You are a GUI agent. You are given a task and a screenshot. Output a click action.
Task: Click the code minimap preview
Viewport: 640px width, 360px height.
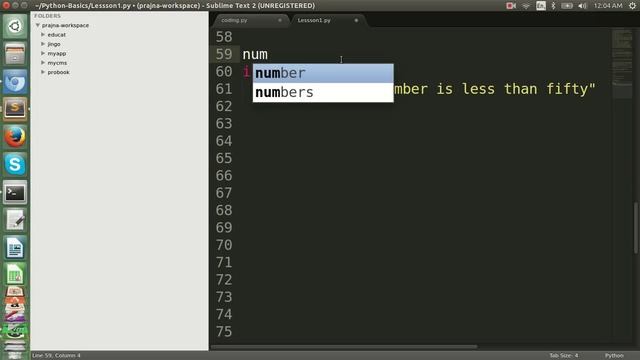[x=622, y=63]
